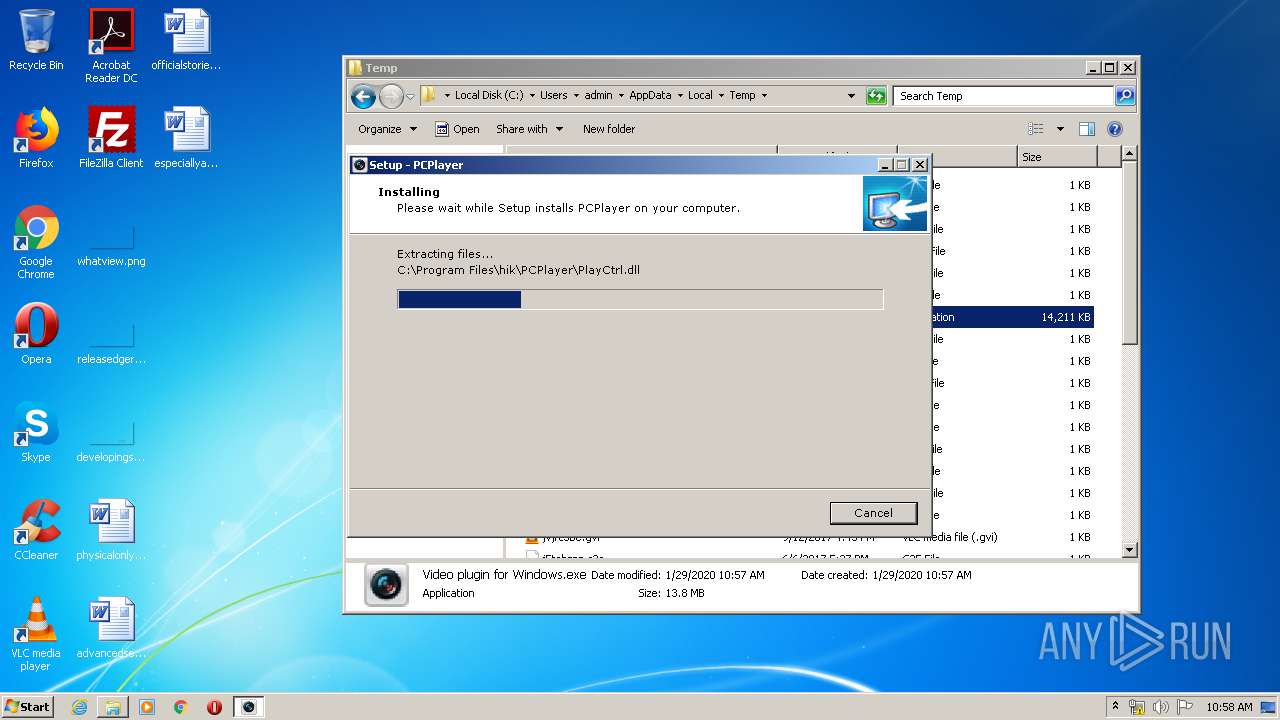Image resolution: width=1280 pixels, height=720 pixels.
Task: Launch VLC media player from desktop
Action: (36, 634)
